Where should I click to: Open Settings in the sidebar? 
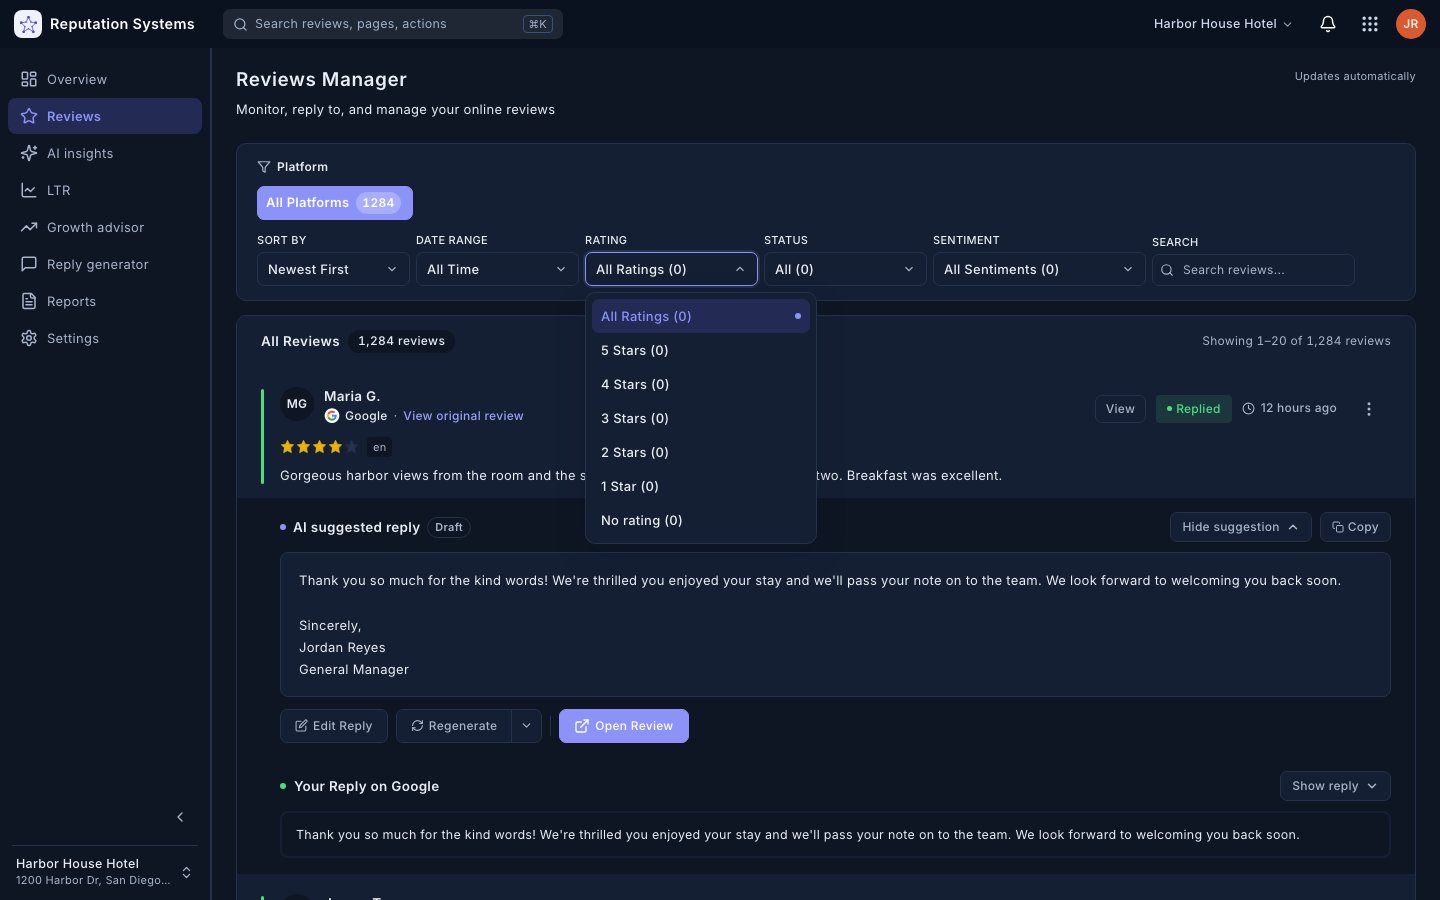105,338
